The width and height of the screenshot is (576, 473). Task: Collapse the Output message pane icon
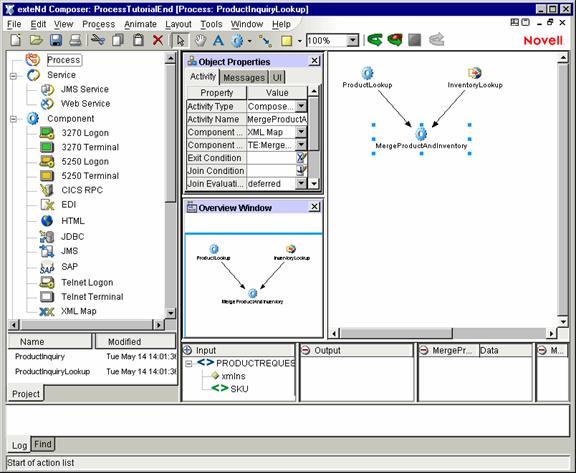tap(306, 350)
